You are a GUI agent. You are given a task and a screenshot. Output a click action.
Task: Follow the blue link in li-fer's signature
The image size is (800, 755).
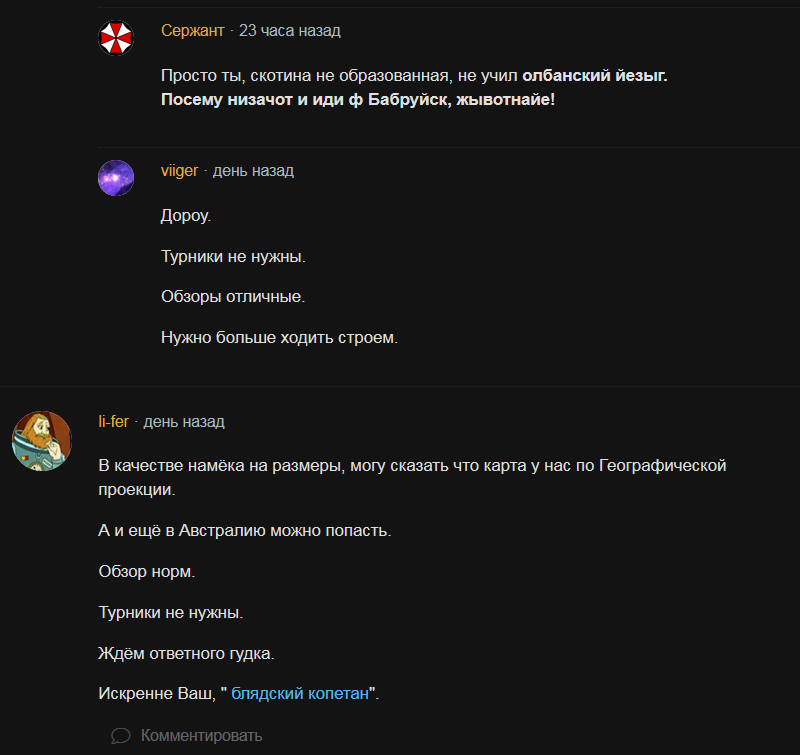tap(301, 694)
